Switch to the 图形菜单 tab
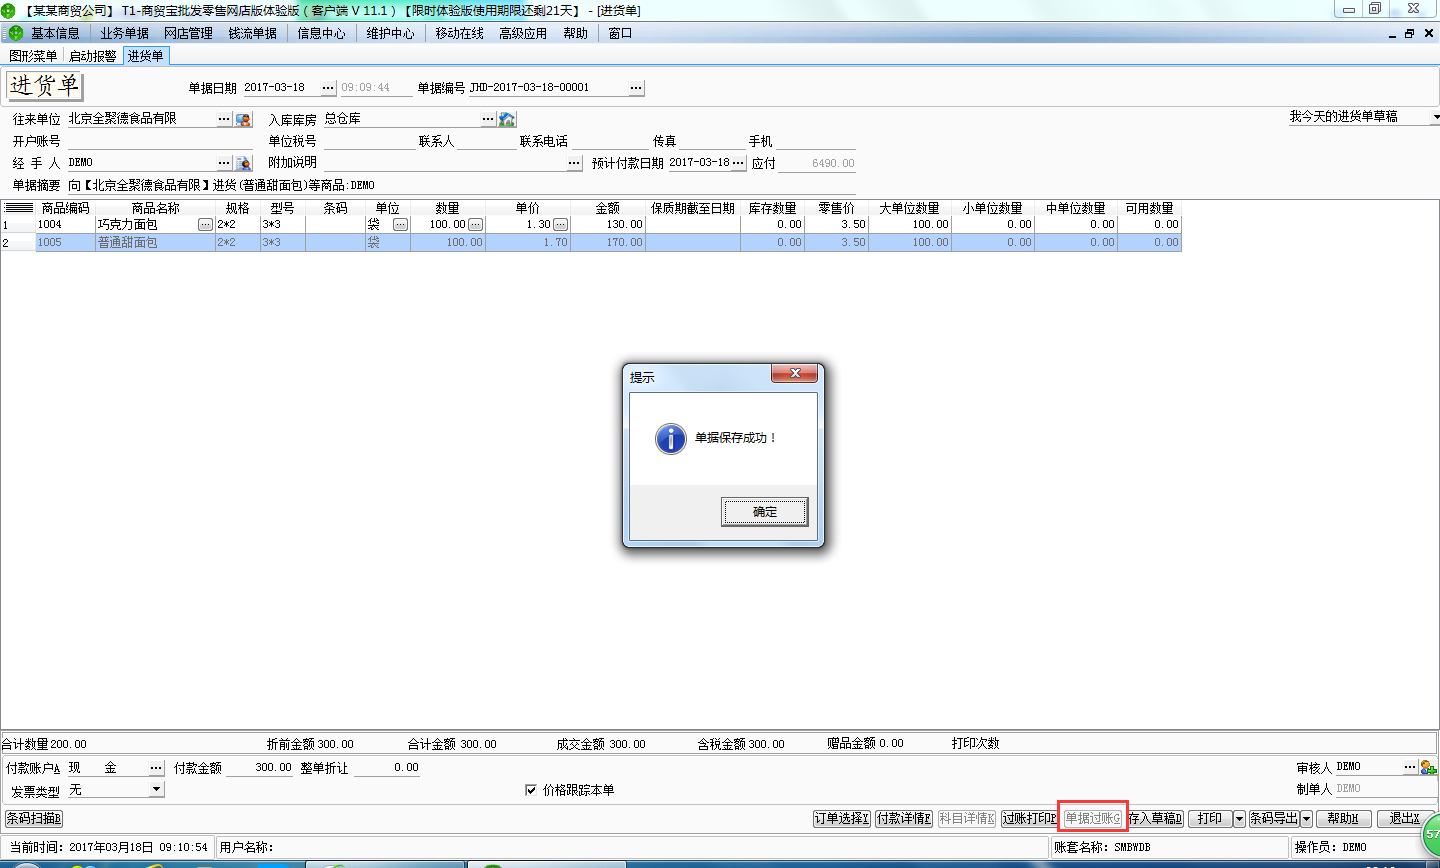1440x868 pixels. [33, 56]
